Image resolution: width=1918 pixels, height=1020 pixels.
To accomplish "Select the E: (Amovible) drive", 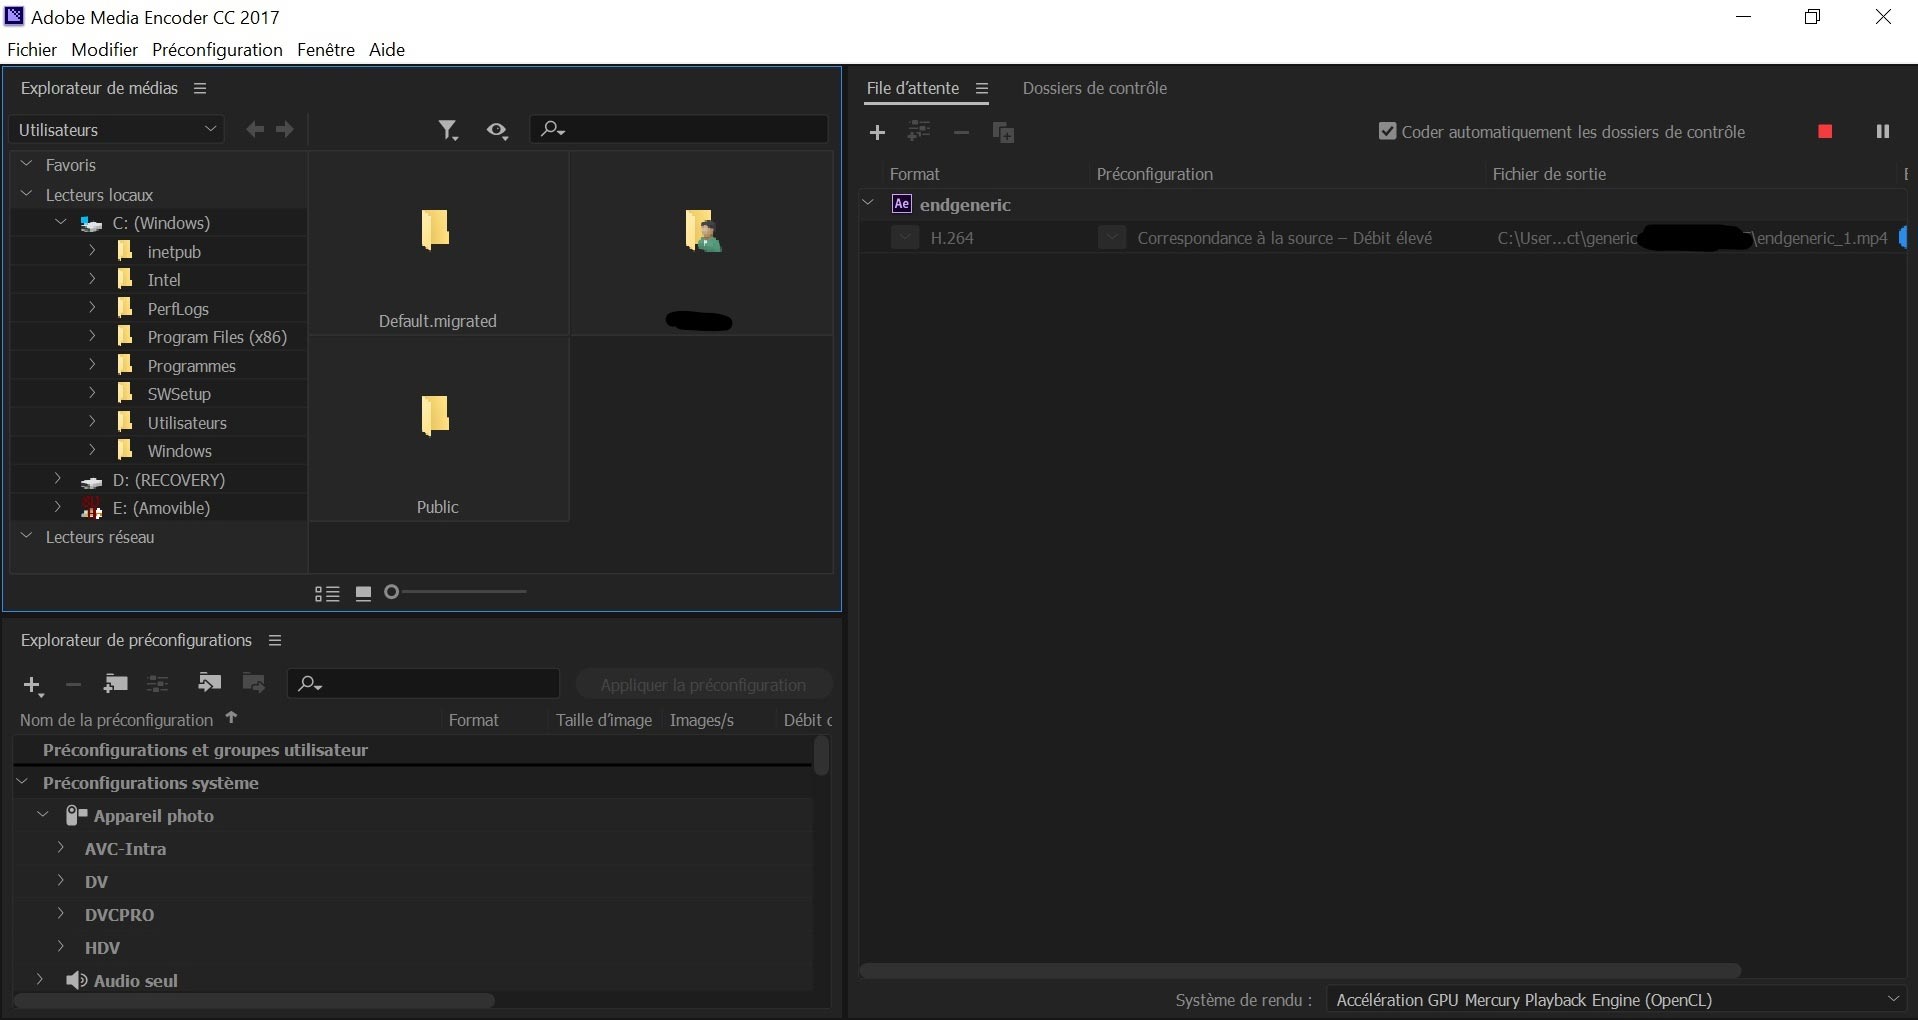I will [161, 508].
